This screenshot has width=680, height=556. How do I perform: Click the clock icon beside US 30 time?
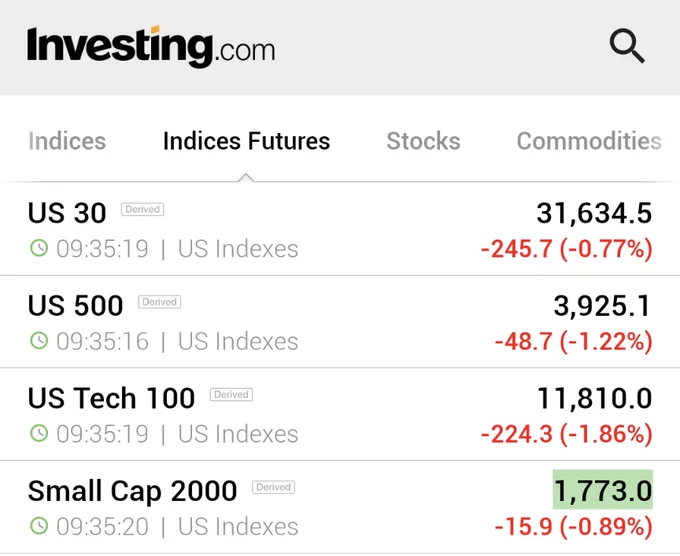coord(39,248)
